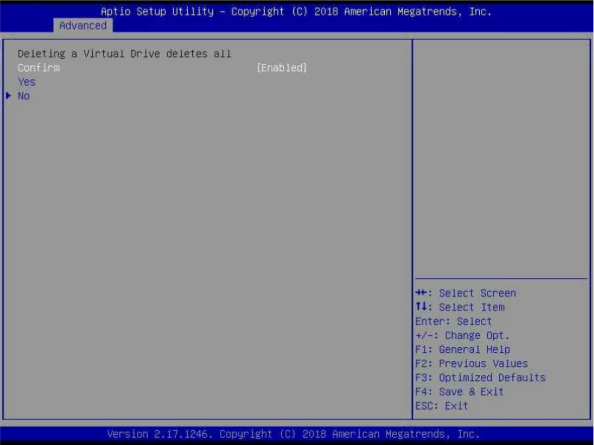Click the 'Select Item' help entry
This screenshot has width=594, height=445.
pyautogui.click(x=472, y=307)
